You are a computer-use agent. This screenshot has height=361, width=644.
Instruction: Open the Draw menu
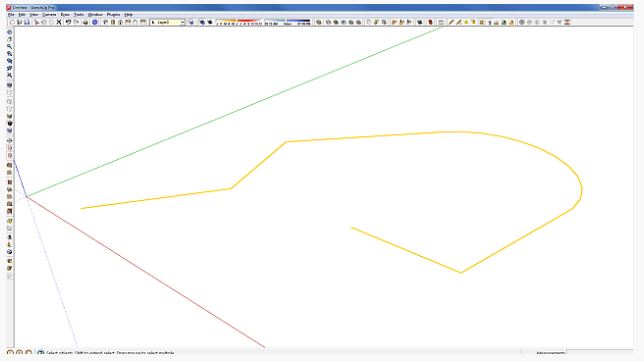click(x=65, y=14)
